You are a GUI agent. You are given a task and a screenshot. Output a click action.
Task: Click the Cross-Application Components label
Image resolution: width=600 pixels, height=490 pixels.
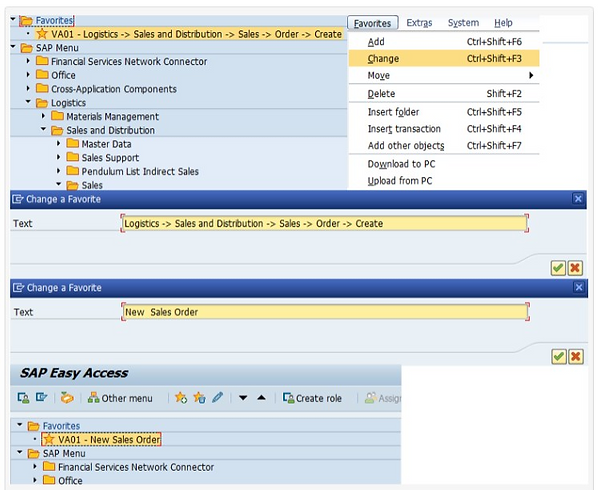pos(114,89)
